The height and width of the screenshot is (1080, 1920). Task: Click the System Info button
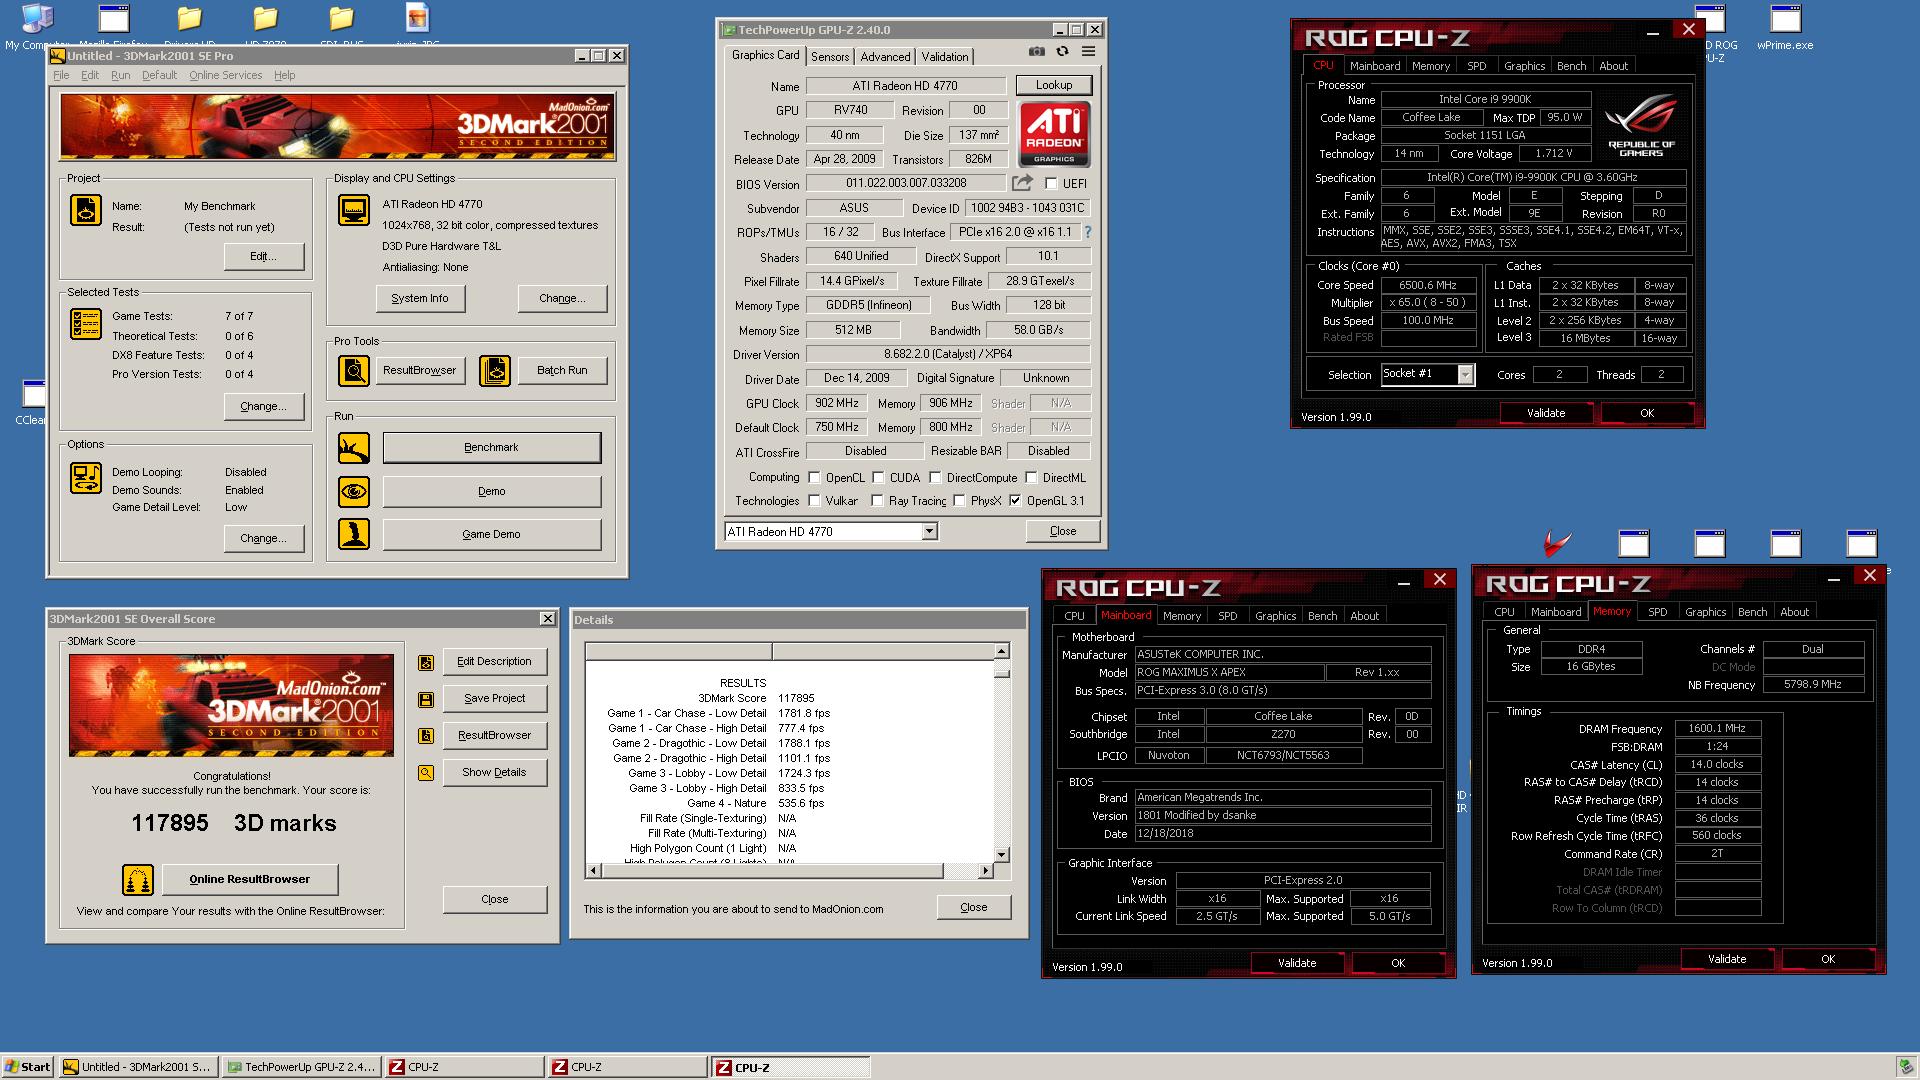(x=420, y=298)
